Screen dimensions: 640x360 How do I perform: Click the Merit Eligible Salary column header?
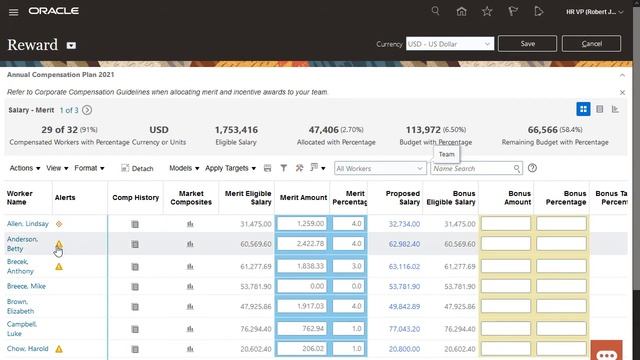point(247,198)
